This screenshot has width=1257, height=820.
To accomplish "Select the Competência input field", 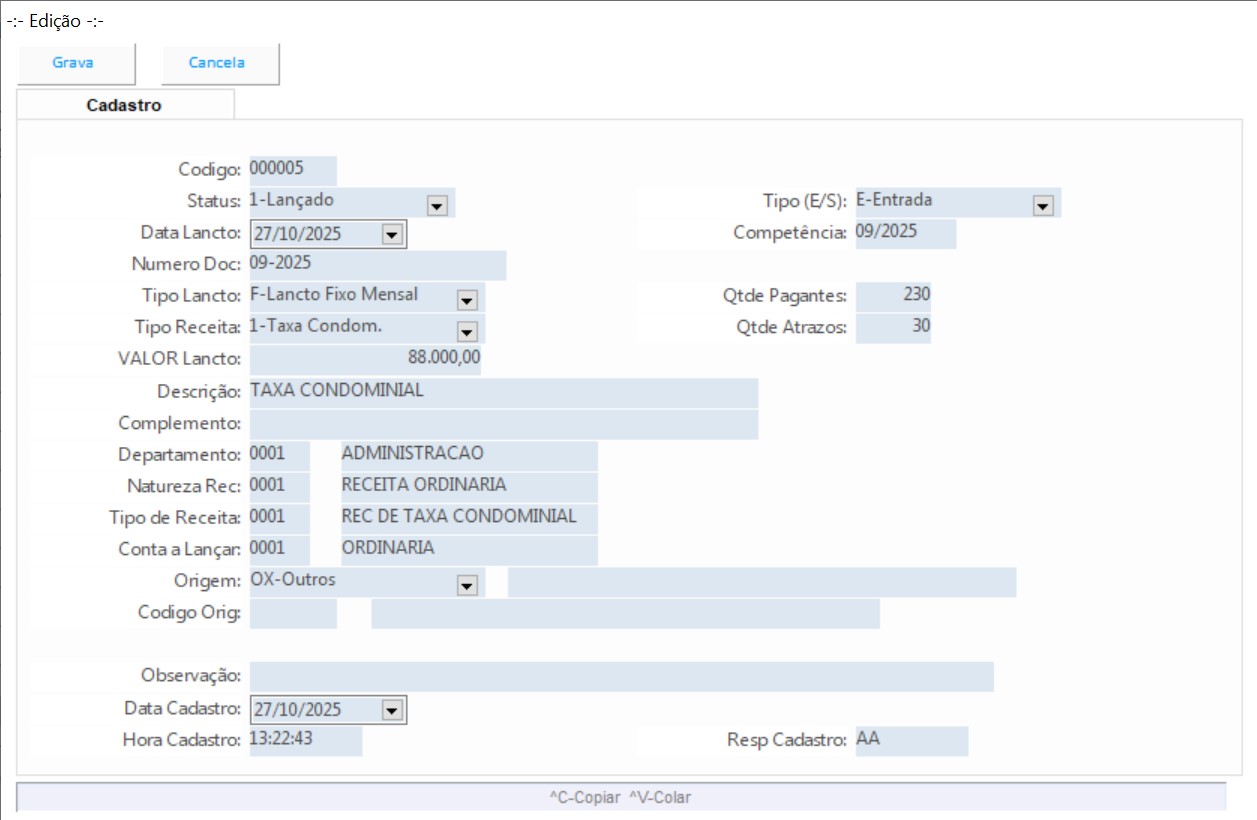I will [904, 234].
